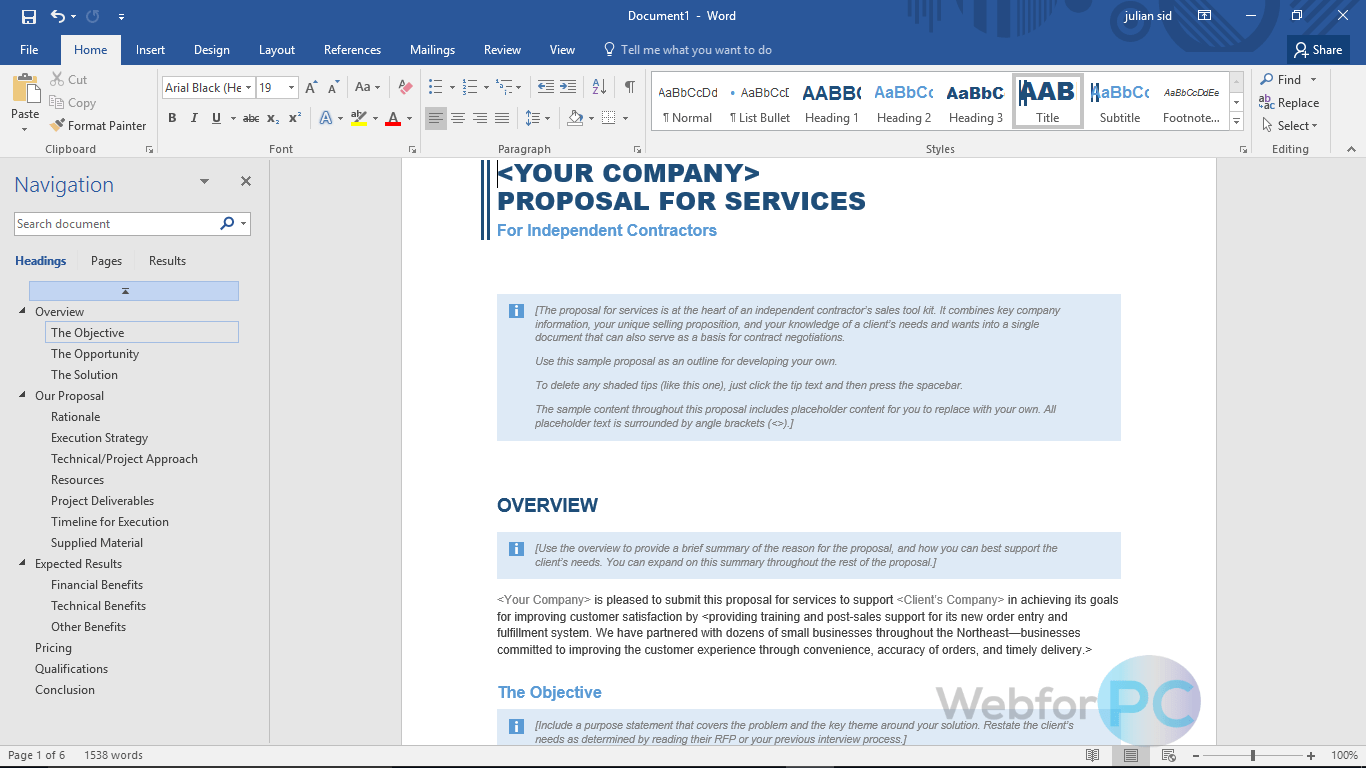The image size is (1366, 768).
Task: Open the font size dropdown
Action: (x=291, y=87)
